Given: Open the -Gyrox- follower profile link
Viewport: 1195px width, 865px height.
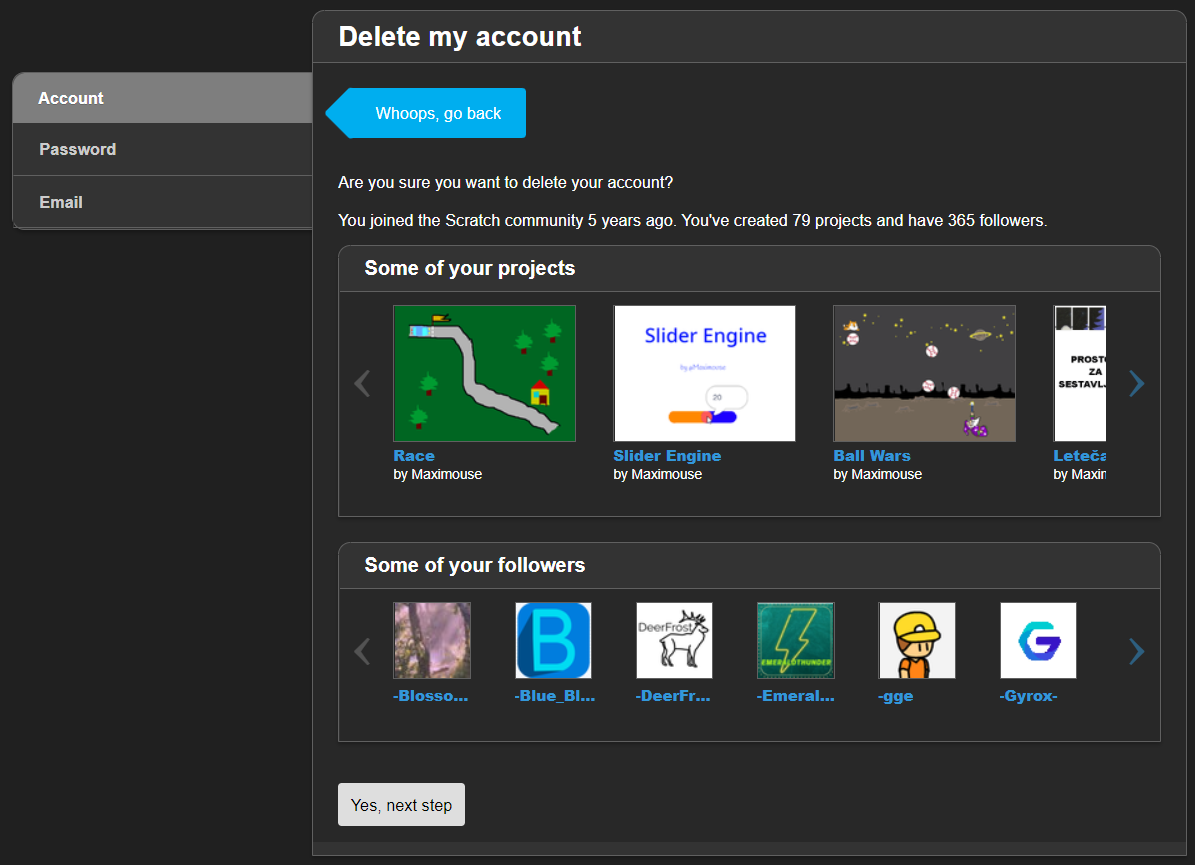Looking at the screenshot, I should click(1028, 696).
